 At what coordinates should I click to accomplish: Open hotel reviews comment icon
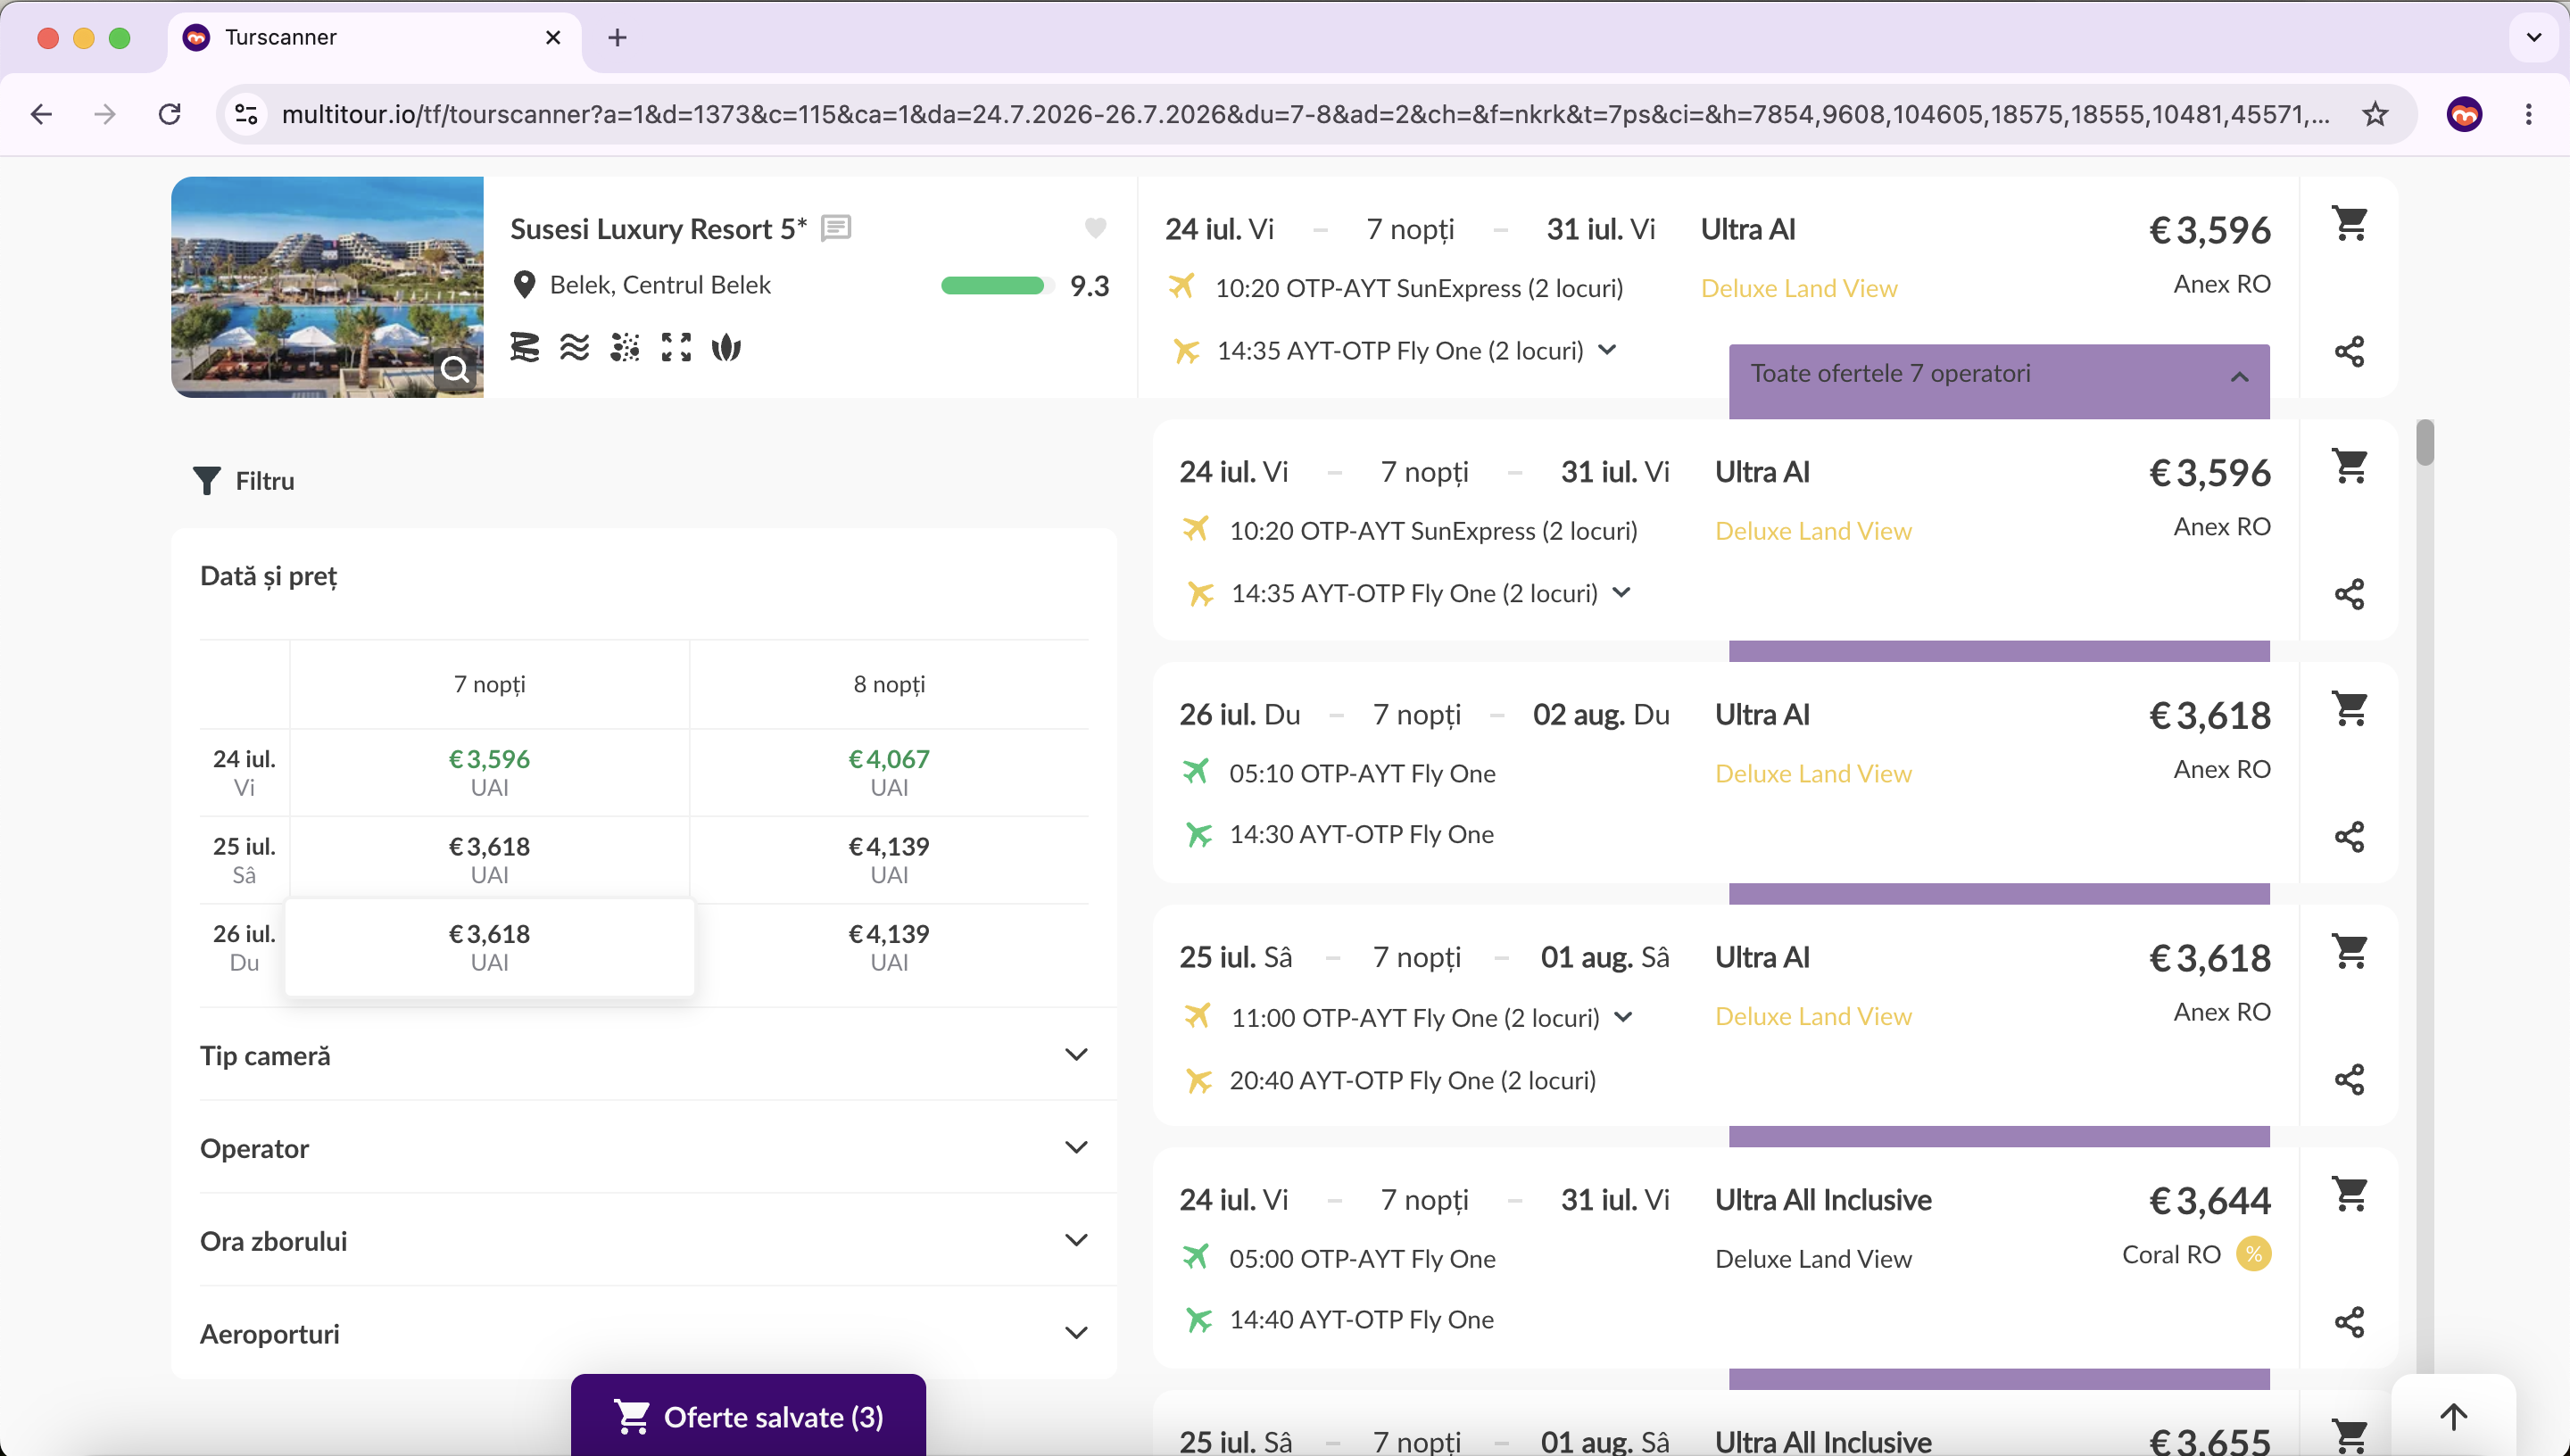836,229
